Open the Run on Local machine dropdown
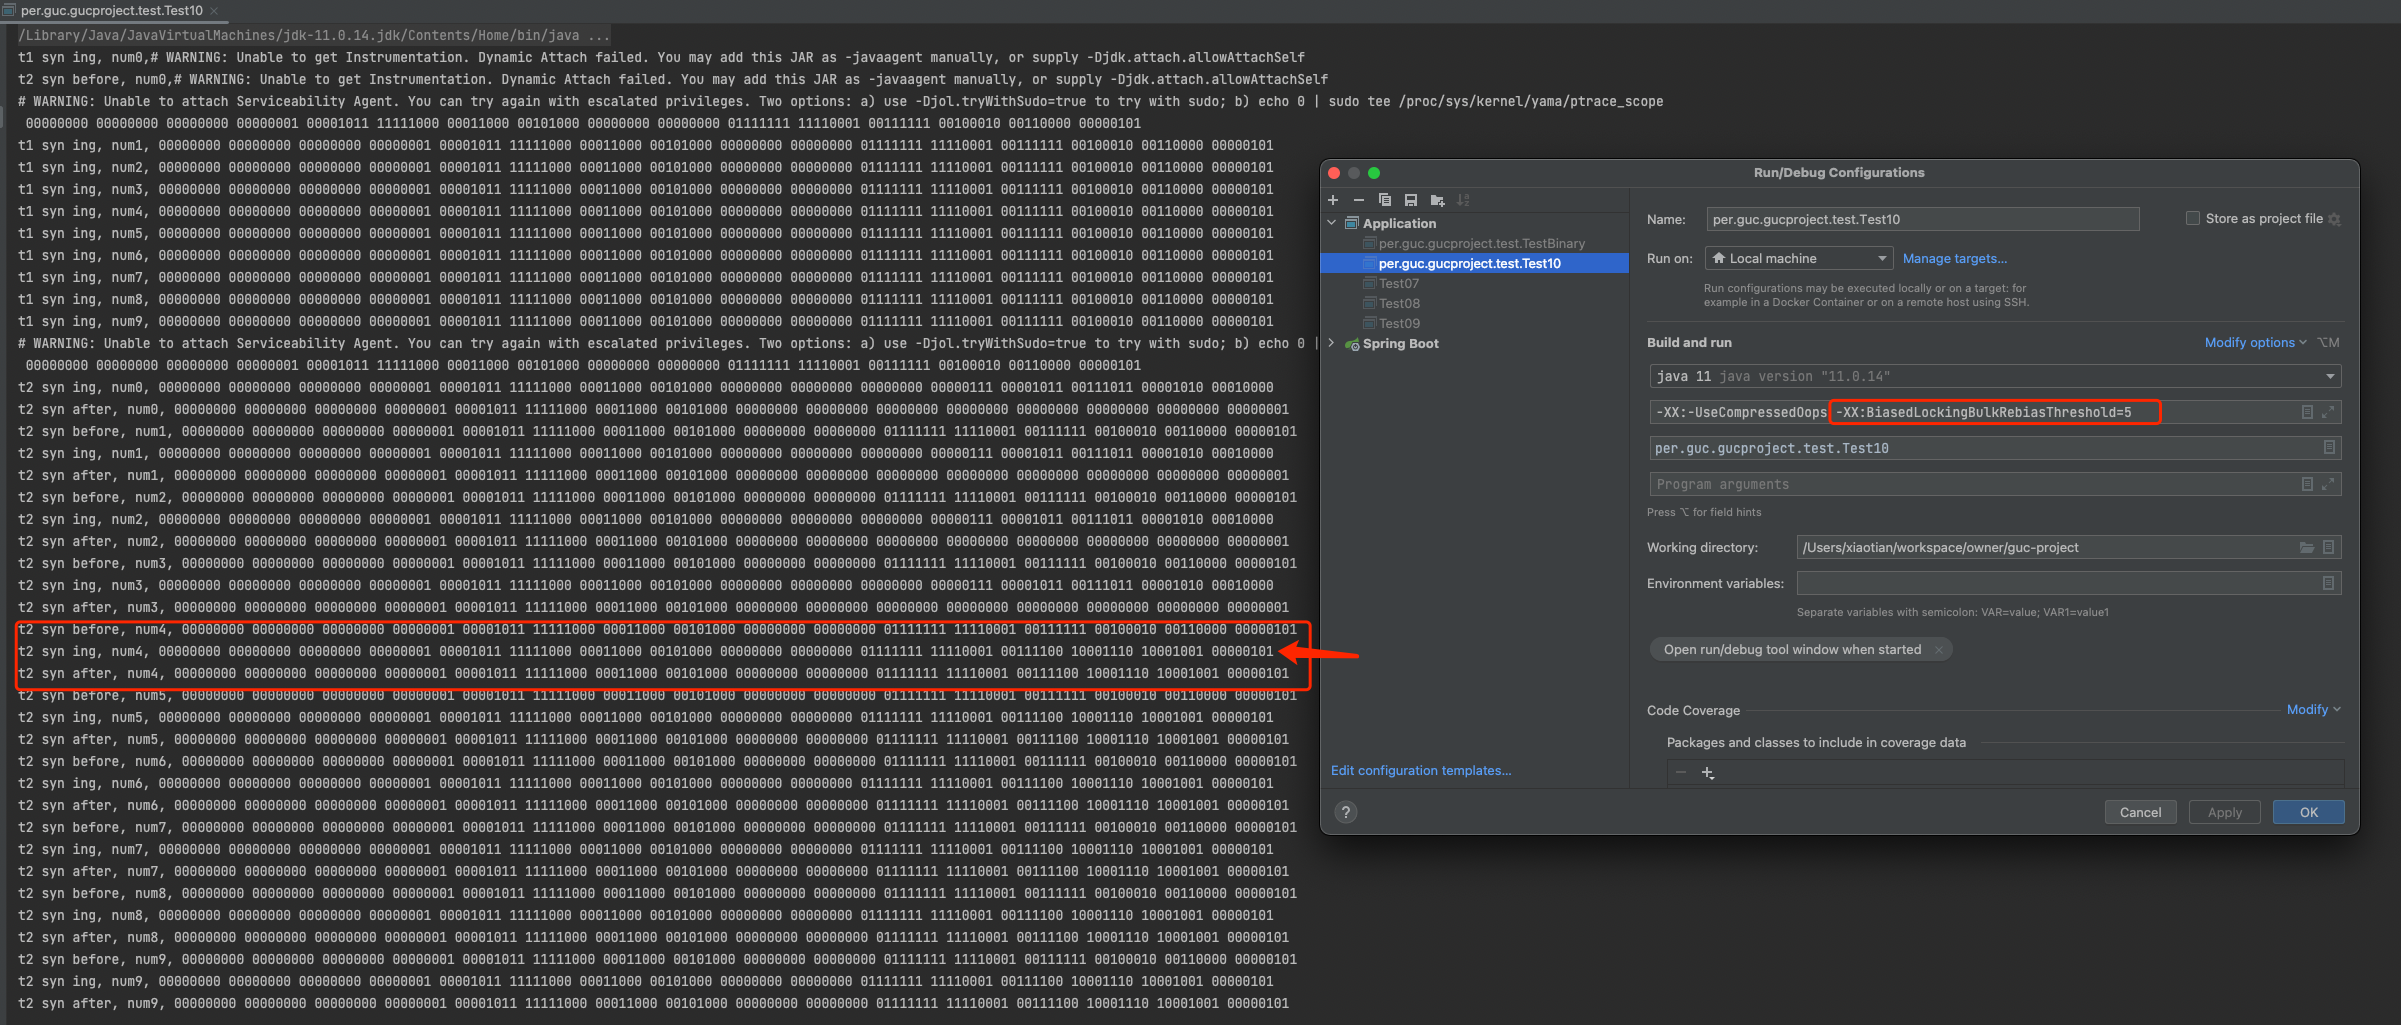The height and width of the screenshot is (1025, 2401). (1798, 258)
